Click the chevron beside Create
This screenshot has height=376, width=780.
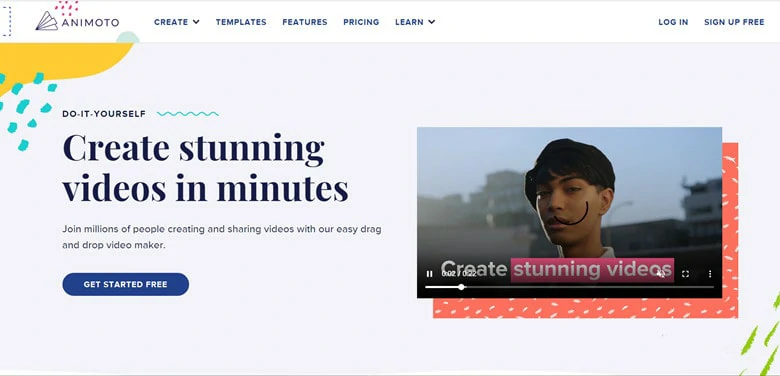196,22
